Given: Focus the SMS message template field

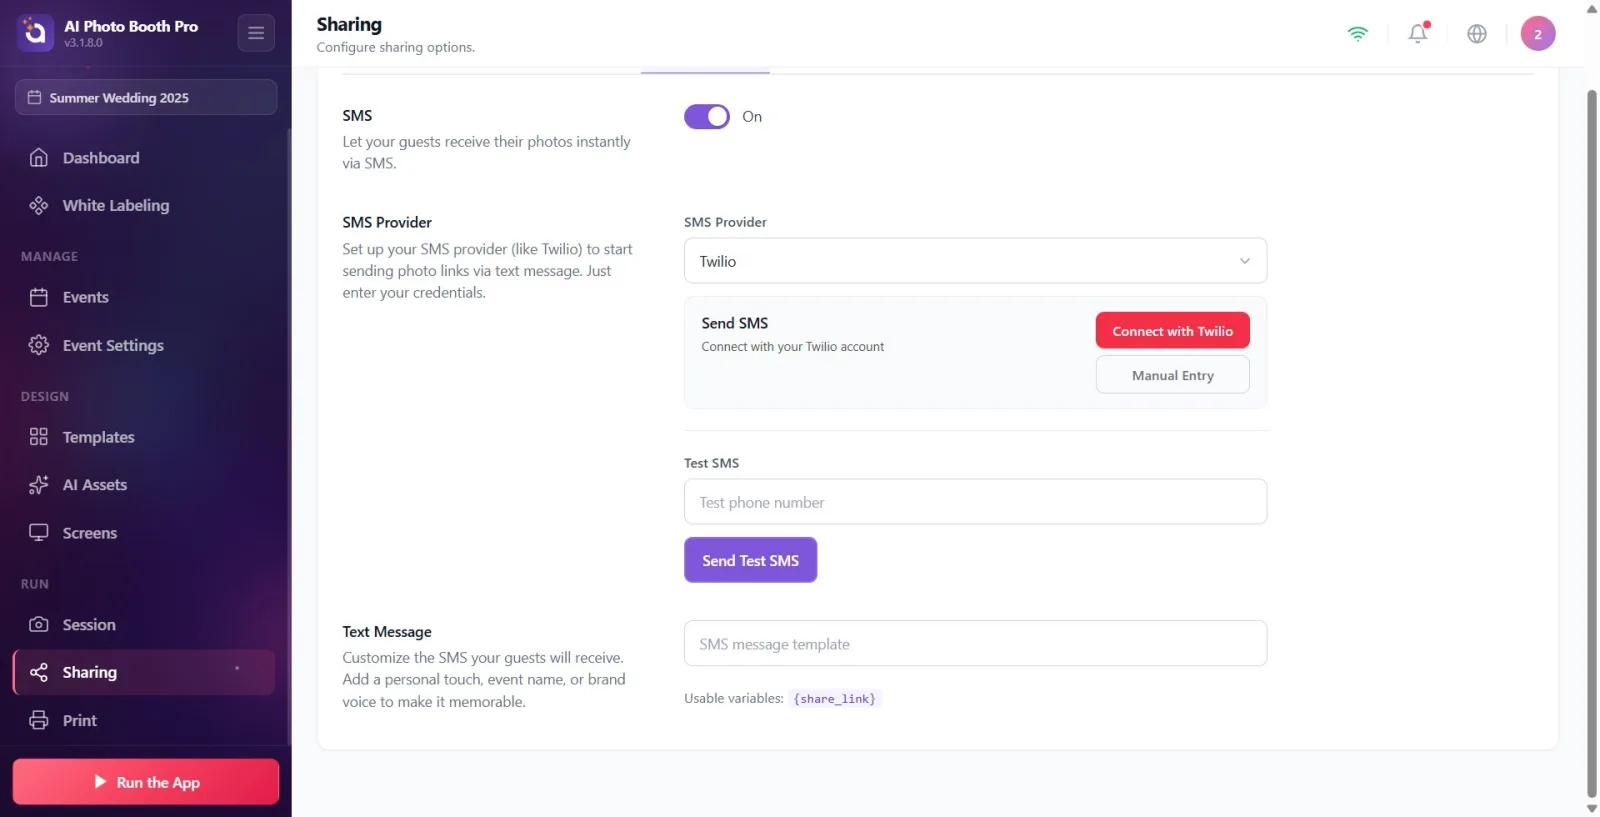Looking at the screenshot, I should (x=975, y=644).
